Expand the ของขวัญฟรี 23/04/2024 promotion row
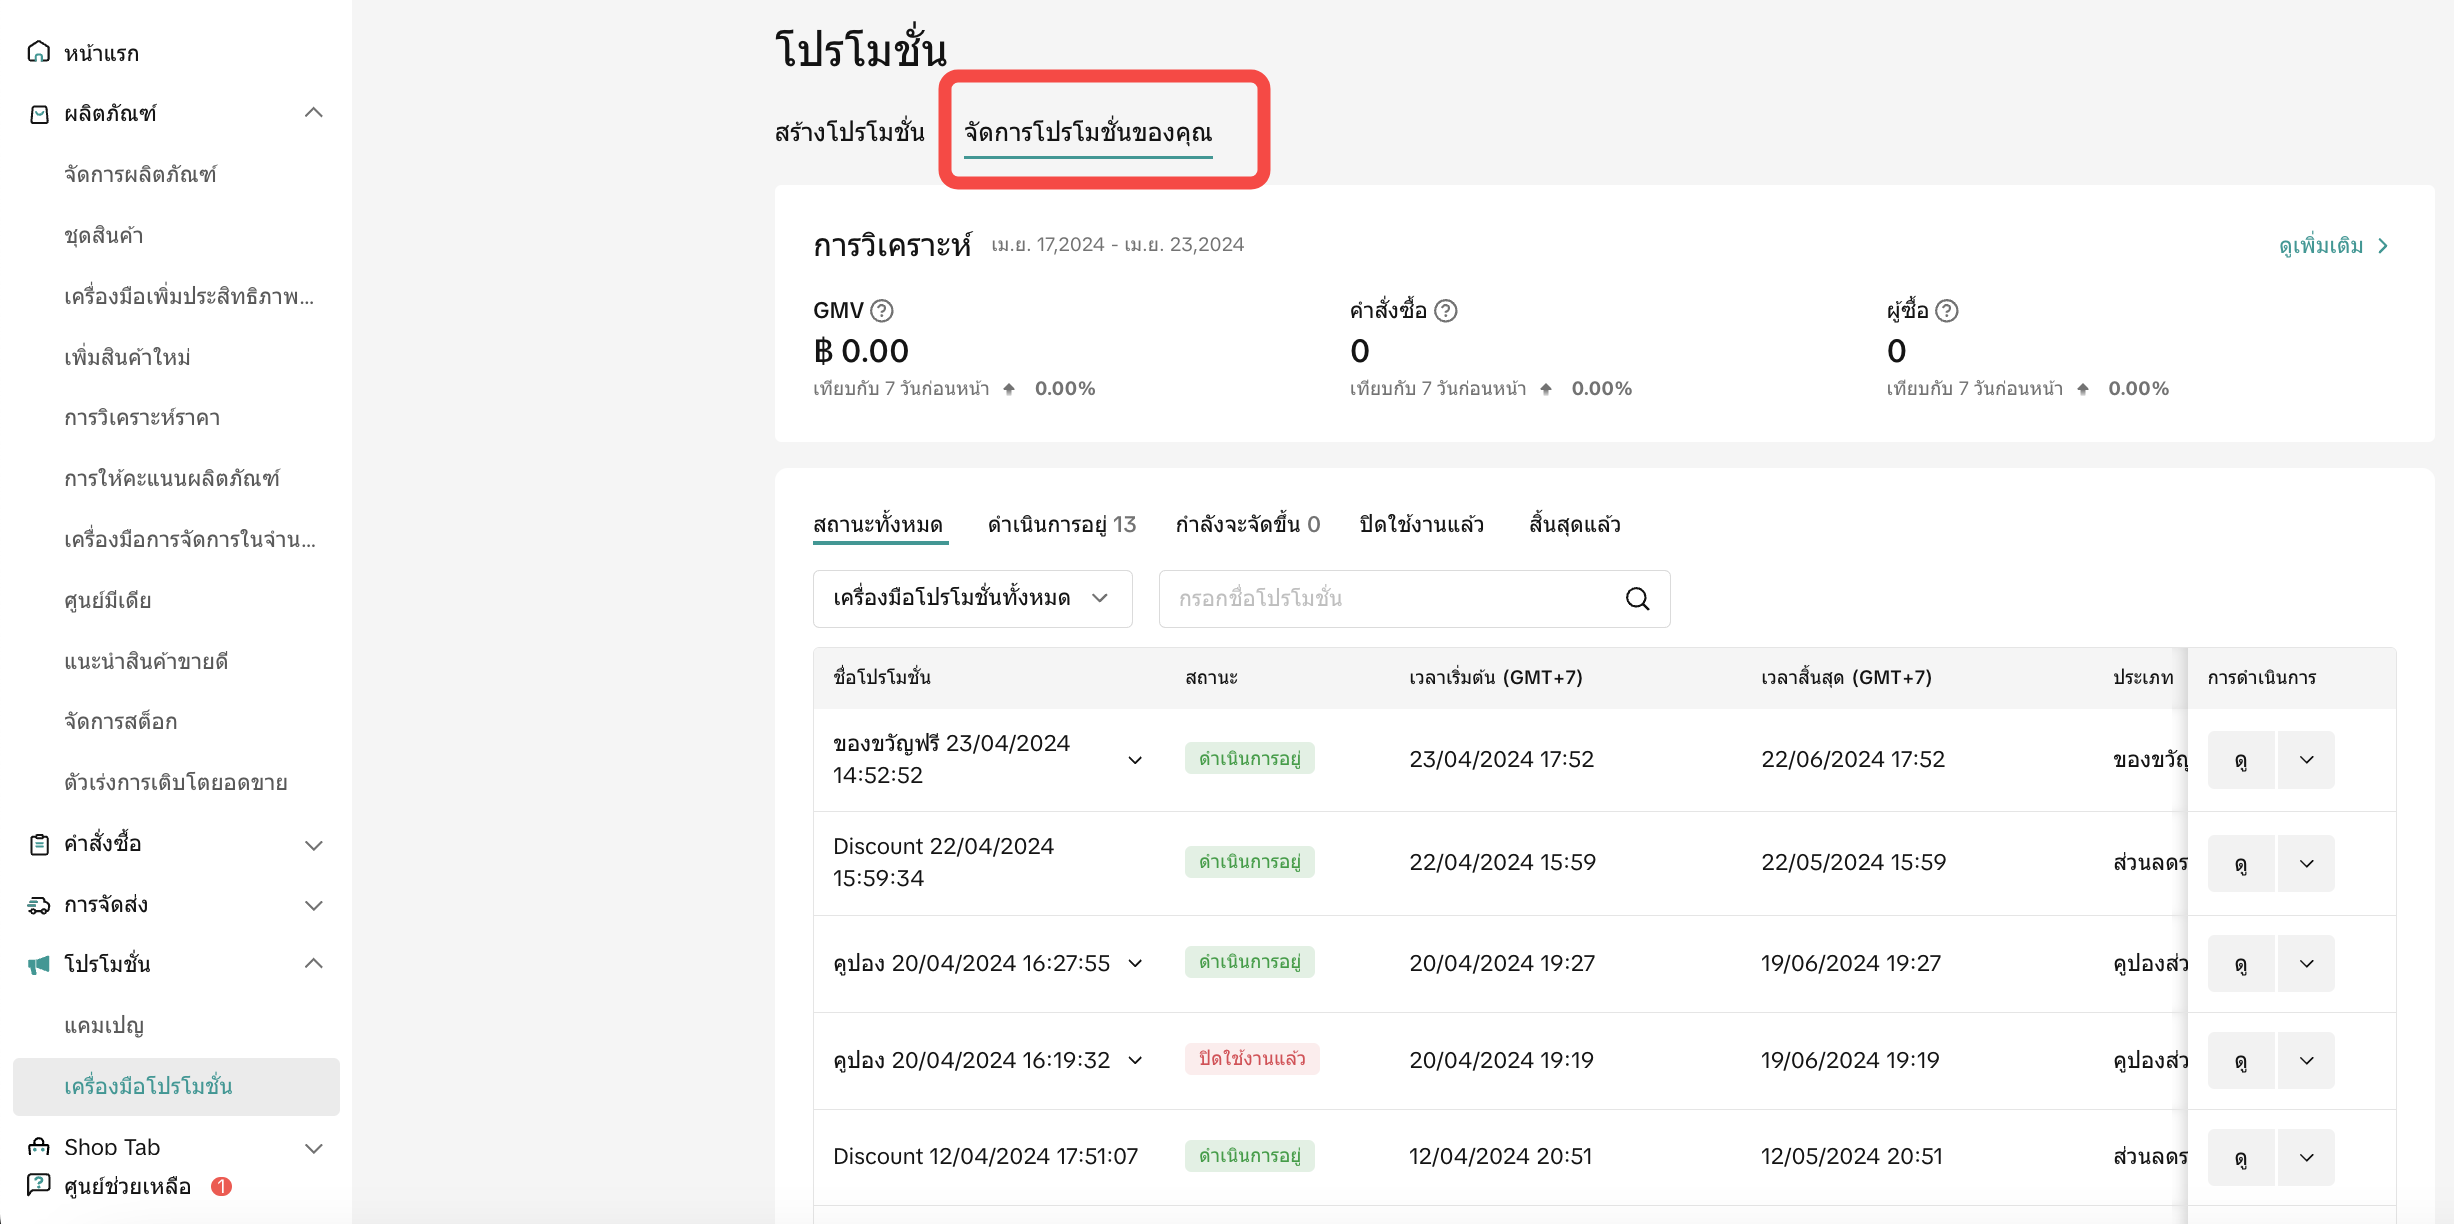The height and width of the screenshot is (1224, 2454). point(1135,760)
